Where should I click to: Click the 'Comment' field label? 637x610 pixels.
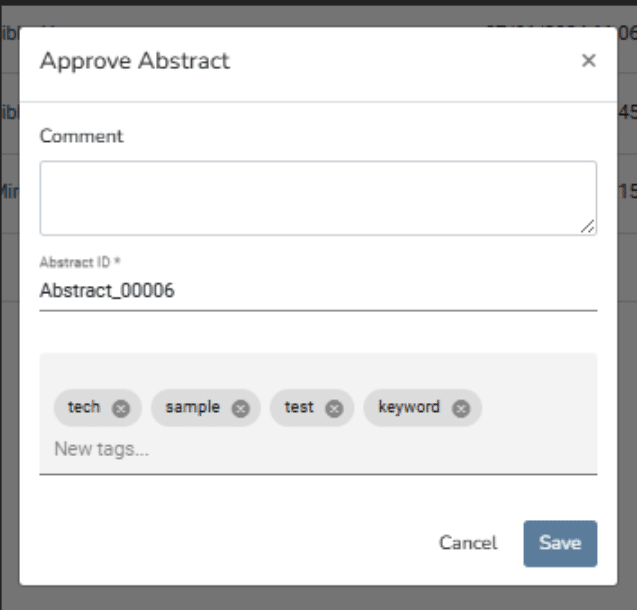coord(81,136)
